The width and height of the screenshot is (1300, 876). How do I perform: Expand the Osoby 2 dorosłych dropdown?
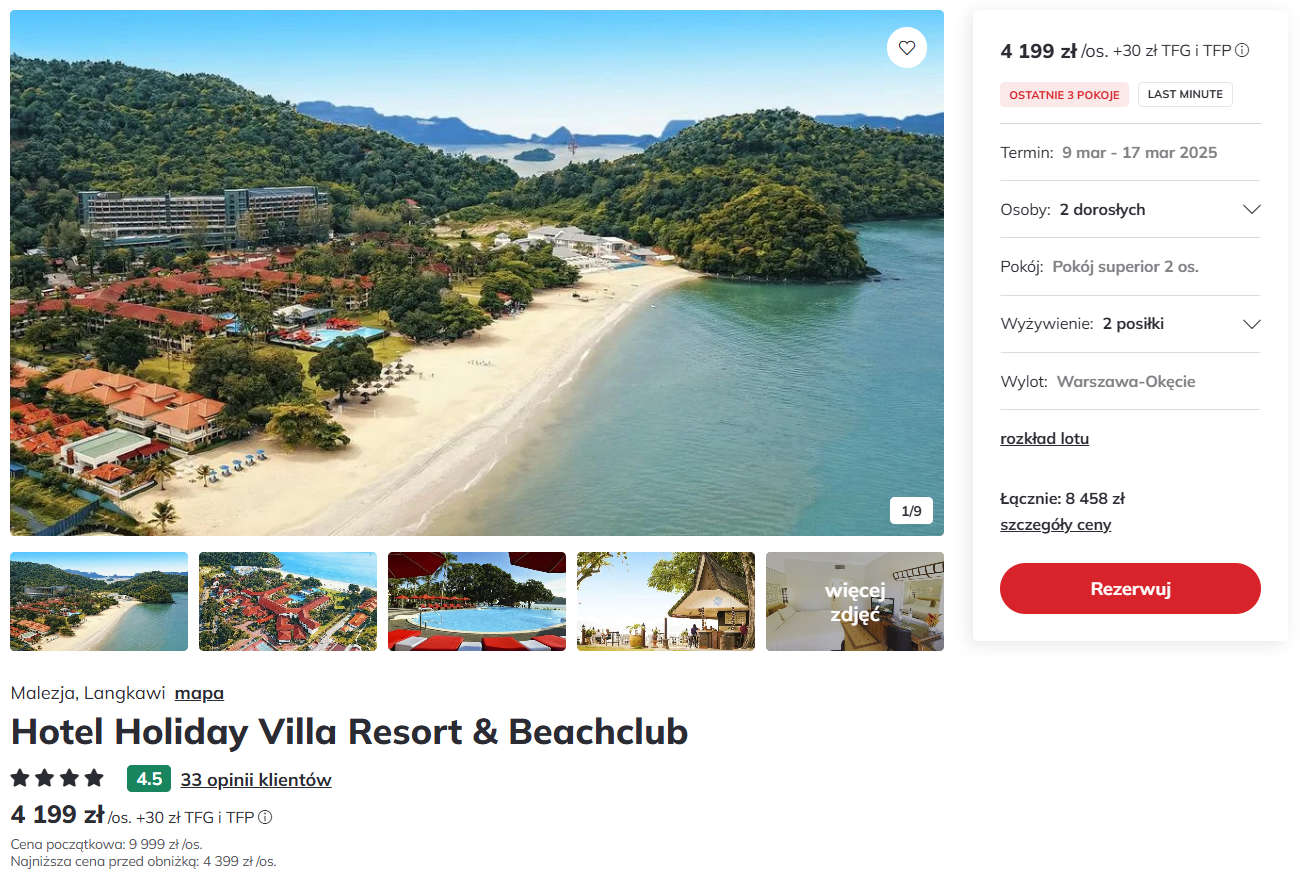point(1130,209)
